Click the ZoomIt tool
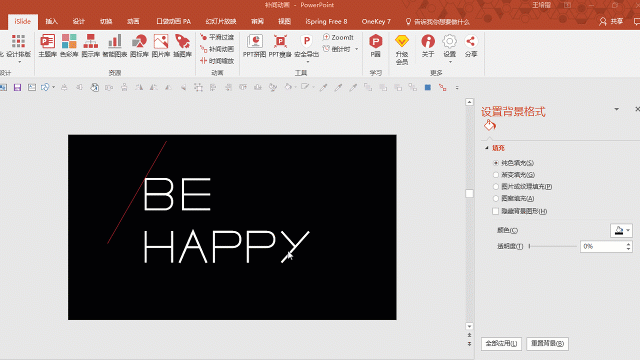The height and width of the screenshot is (360, 640). point(338,37)
